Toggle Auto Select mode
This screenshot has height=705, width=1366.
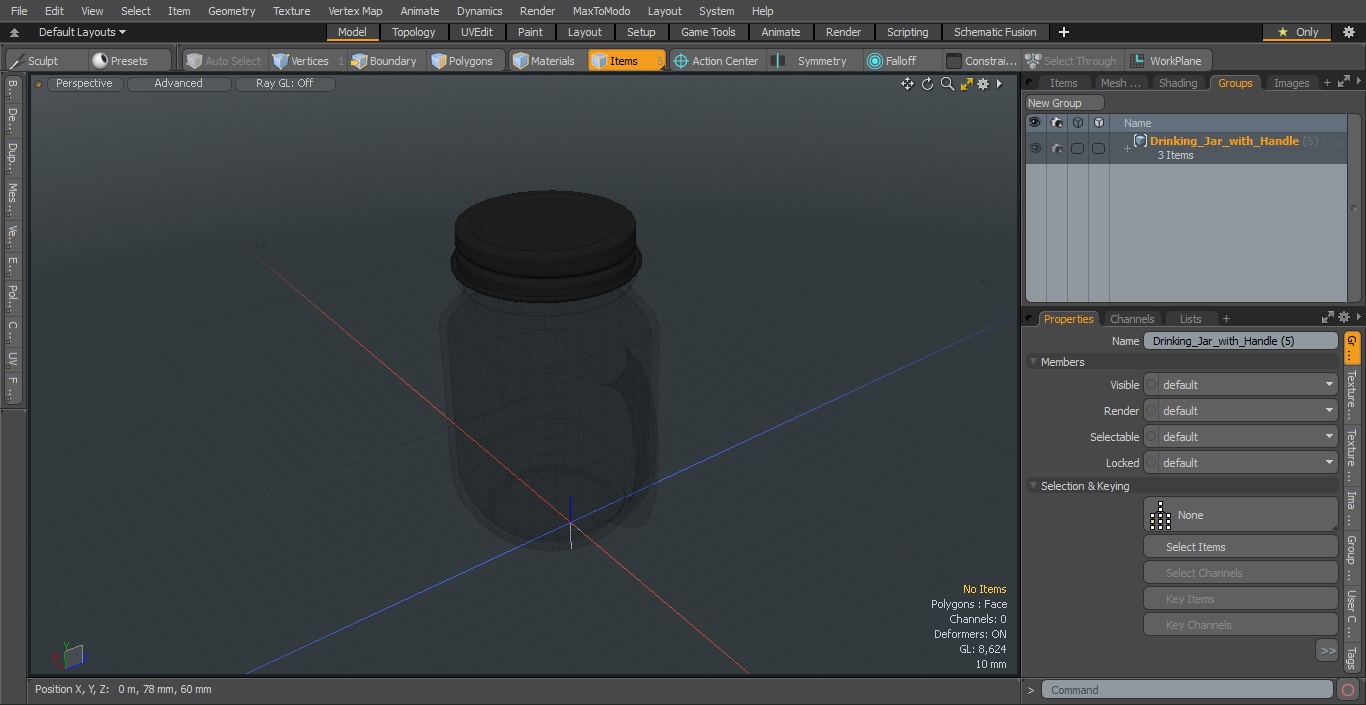pyautogui.click(x=224, y=61)
